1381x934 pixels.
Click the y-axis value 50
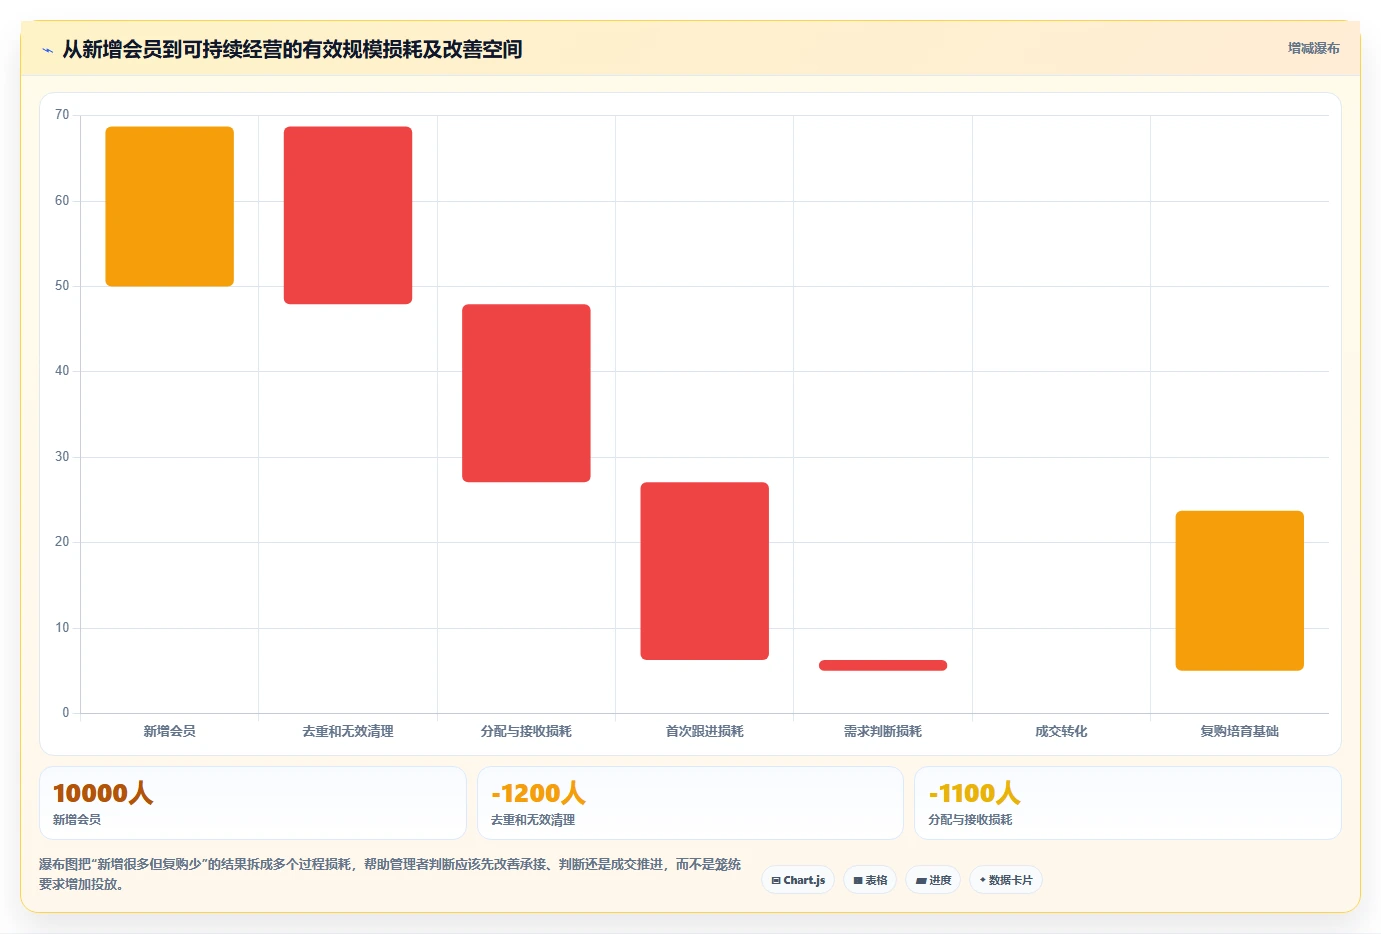click(62, 286)
